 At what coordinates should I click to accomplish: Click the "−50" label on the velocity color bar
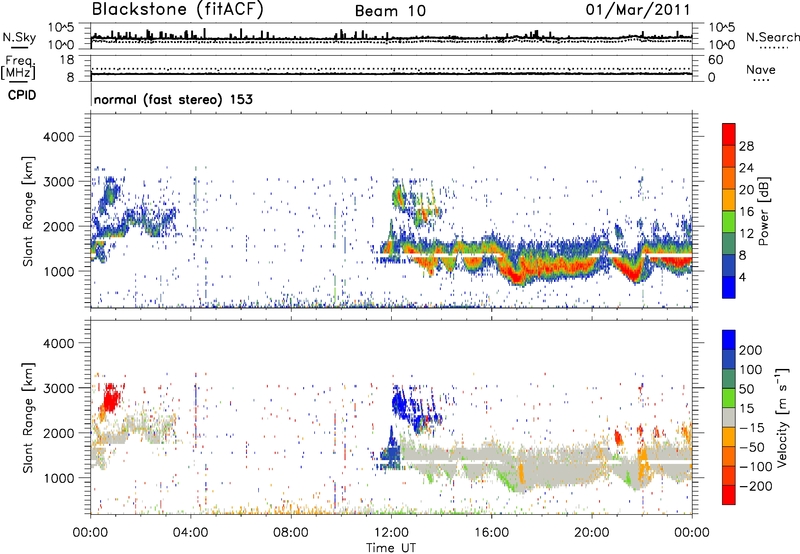click(x=751, y=447)
